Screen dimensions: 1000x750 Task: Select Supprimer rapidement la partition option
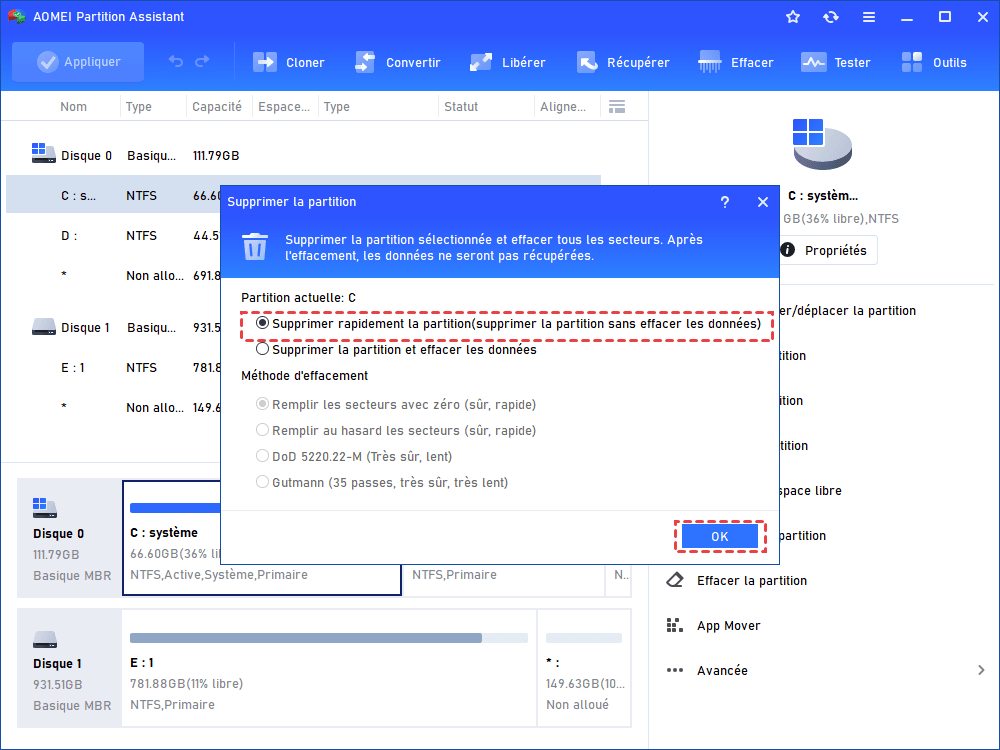coord(508,324)
